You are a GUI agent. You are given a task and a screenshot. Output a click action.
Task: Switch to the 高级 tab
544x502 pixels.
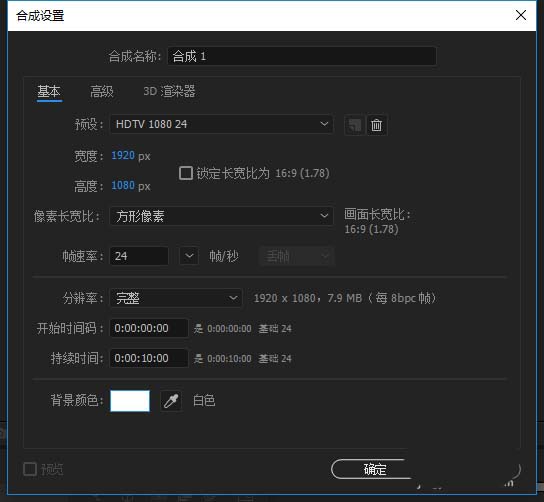pos(102,92)
